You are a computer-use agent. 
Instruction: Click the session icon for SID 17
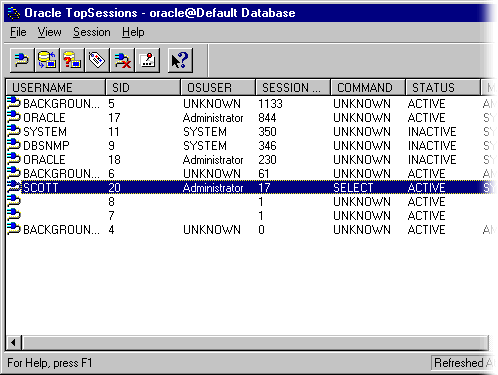14,117
